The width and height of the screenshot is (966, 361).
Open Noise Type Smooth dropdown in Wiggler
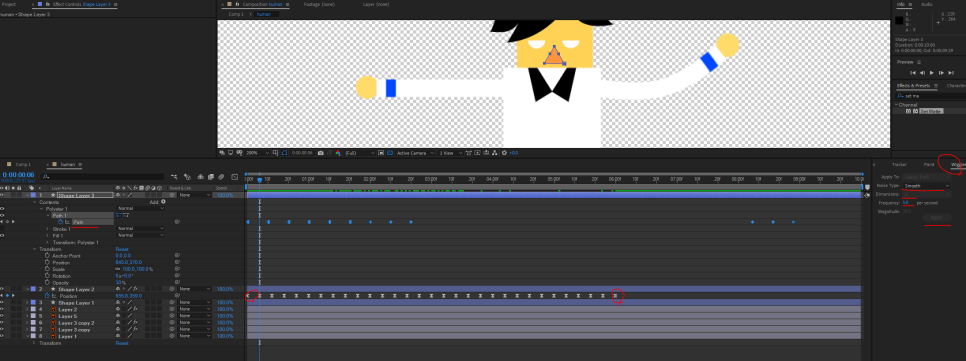[927, 185]
